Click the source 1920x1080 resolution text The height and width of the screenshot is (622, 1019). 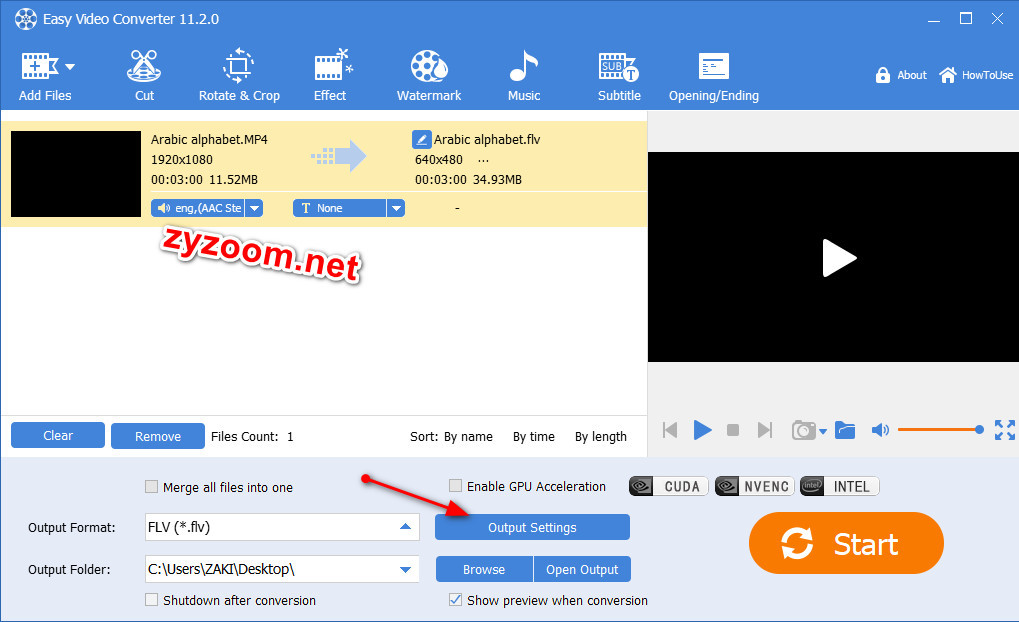click(x=182, y=160)
